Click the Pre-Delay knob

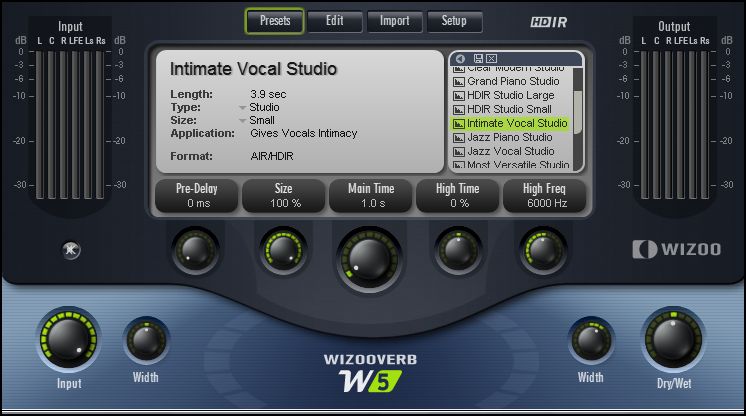(x=196, y=250)
